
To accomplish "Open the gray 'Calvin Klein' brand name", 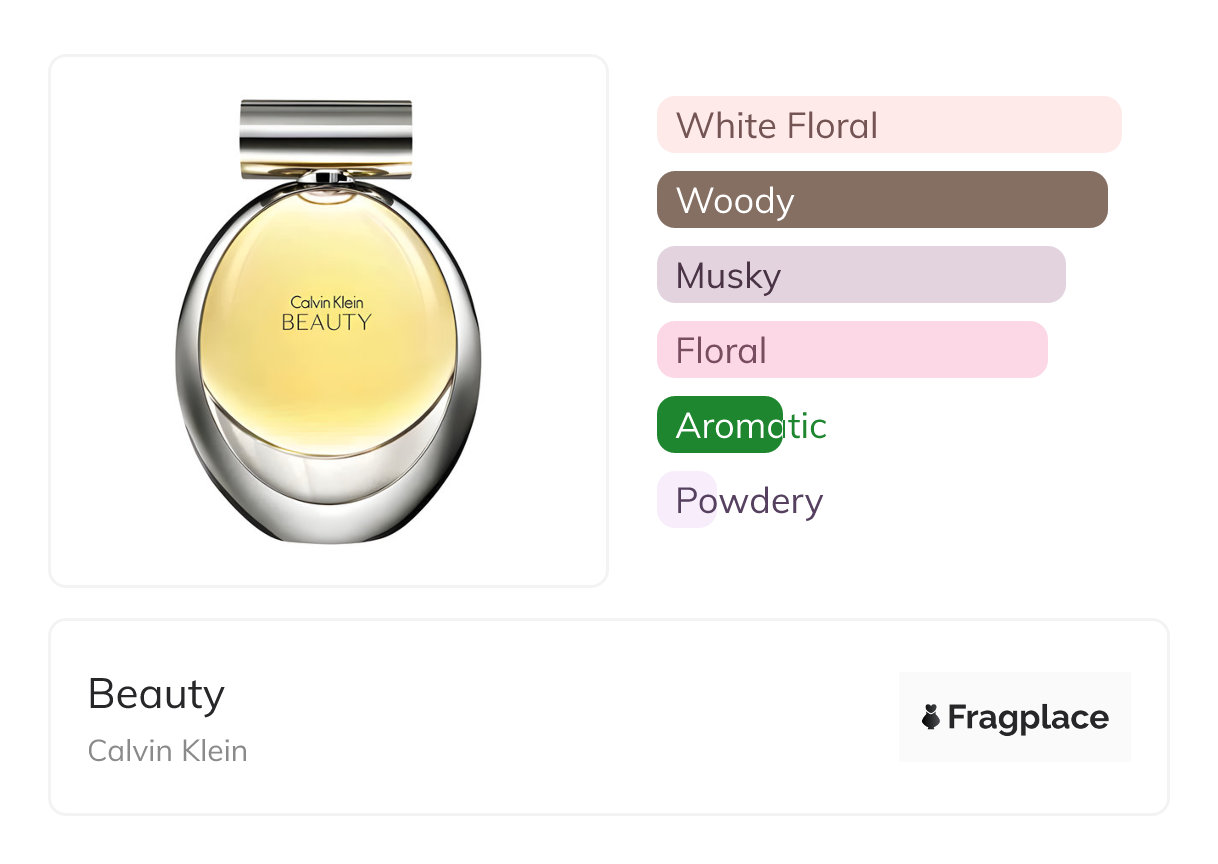I will coord(167,750).
